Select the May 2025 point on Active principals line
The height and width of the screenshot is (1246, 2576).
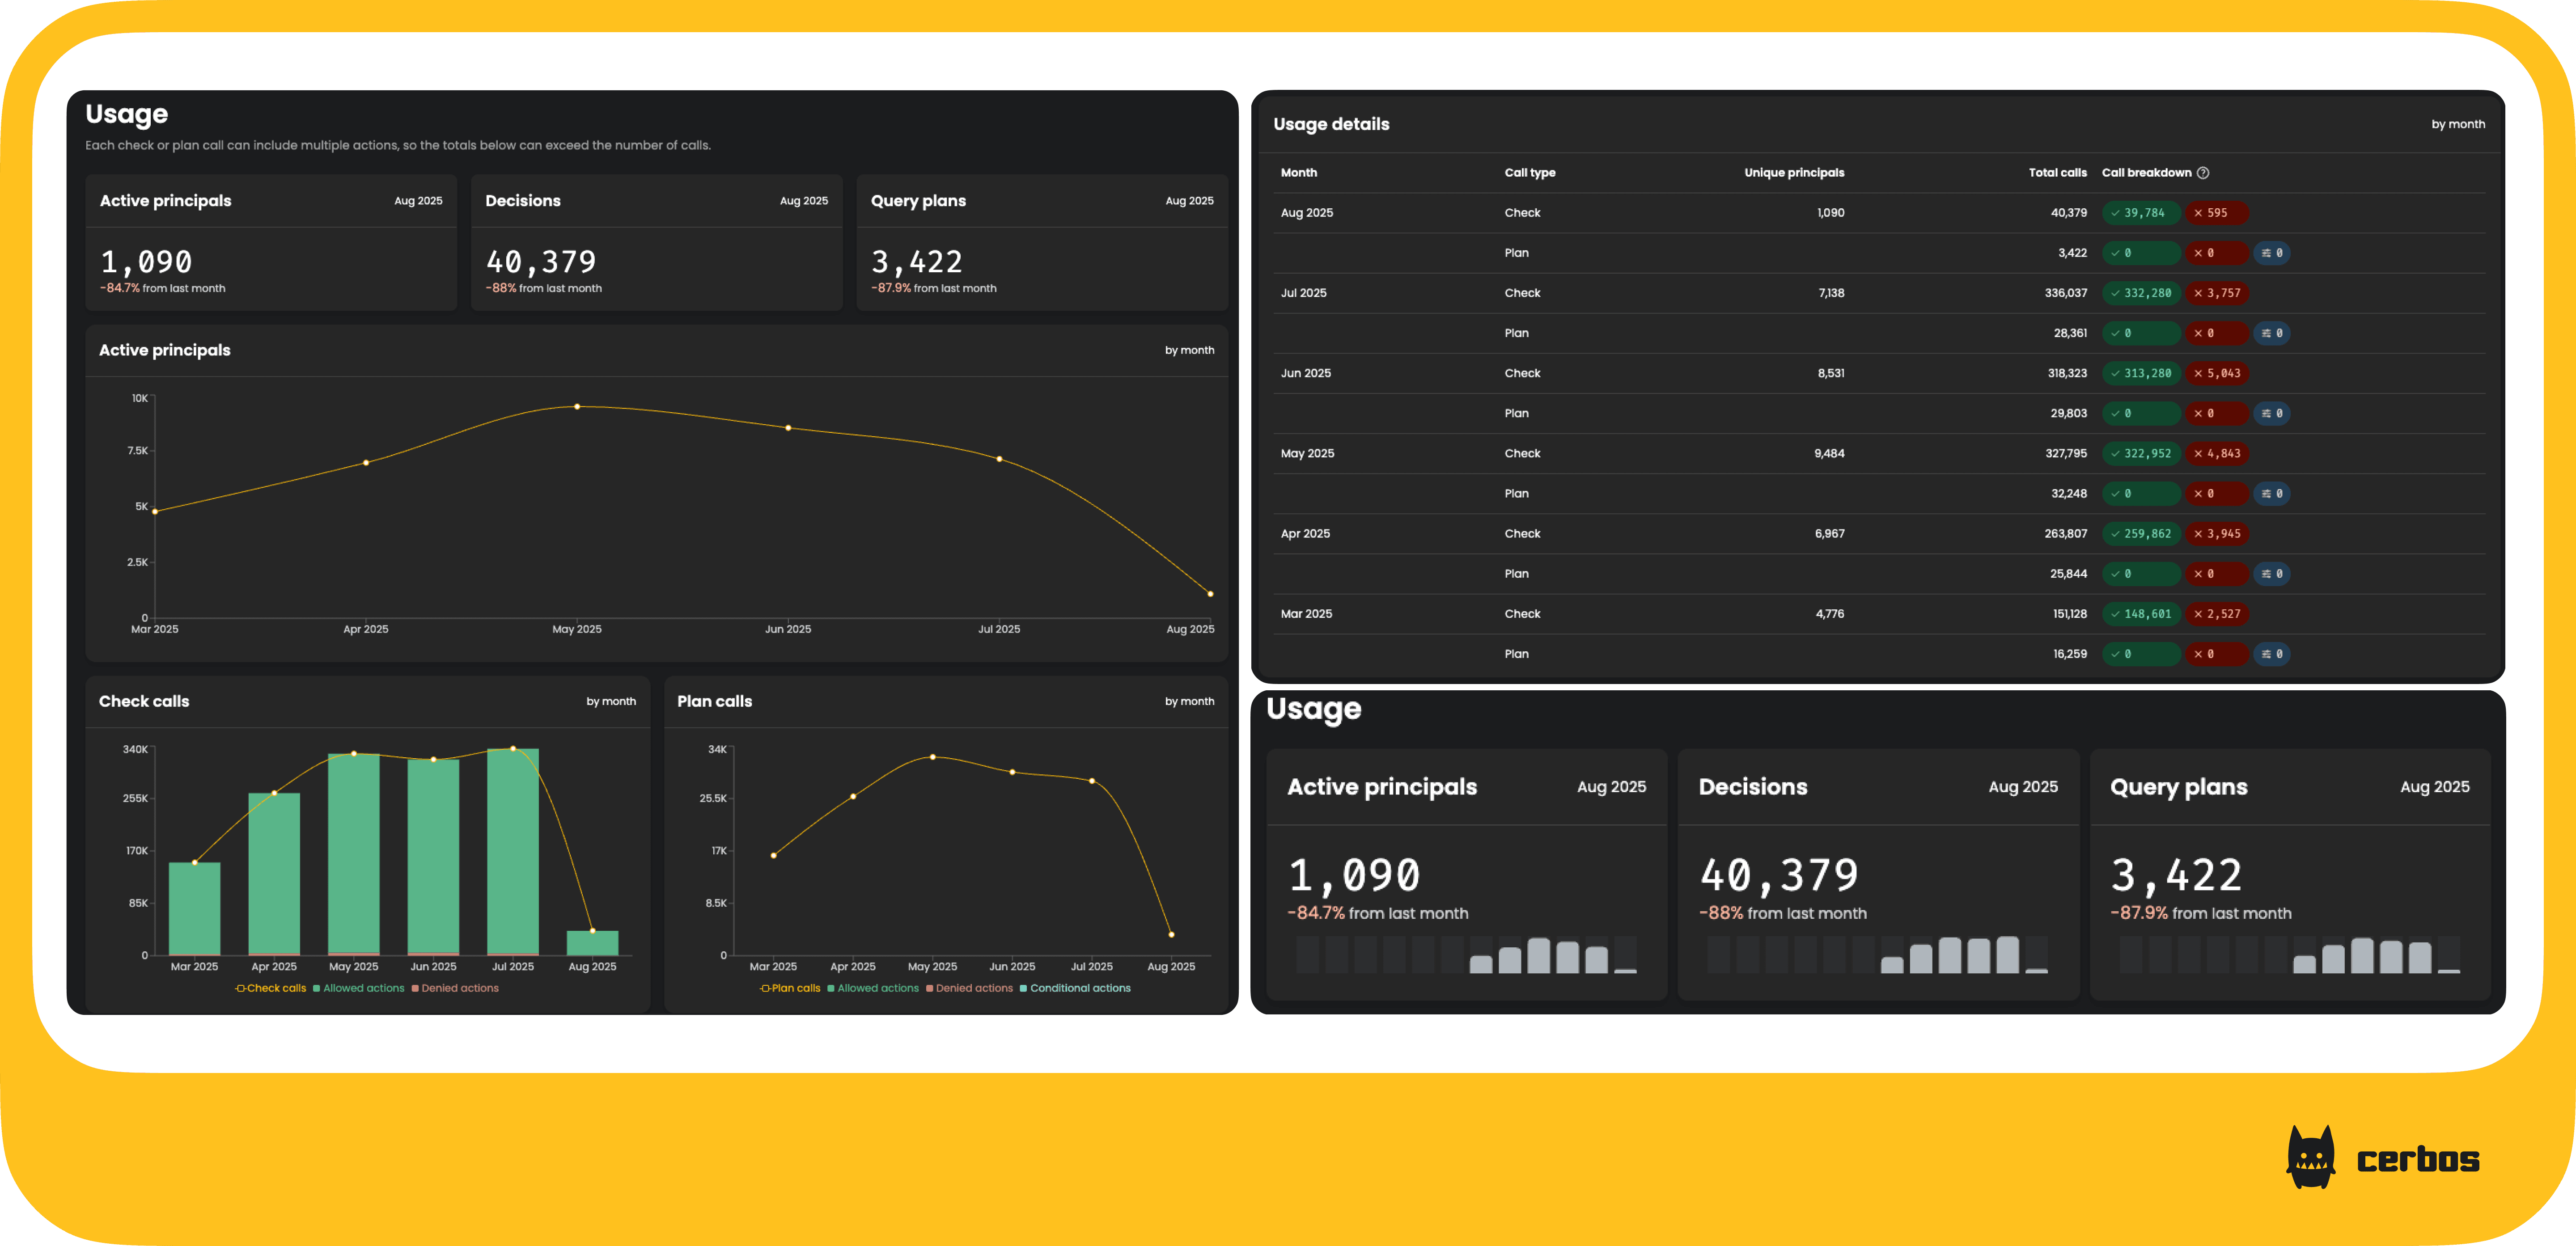[x=577, y=407]
